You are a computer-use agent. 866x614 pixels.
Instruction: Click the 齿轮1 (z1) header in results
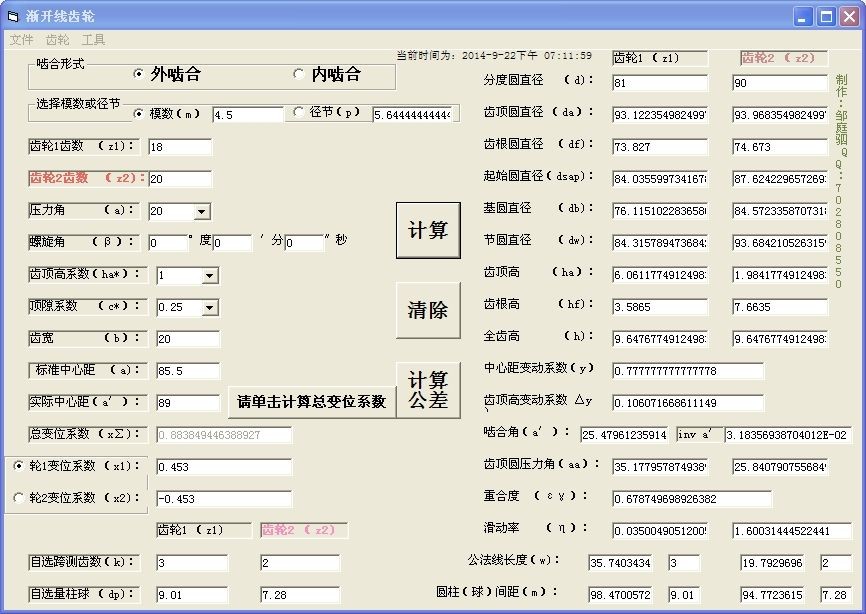tap(660, 58)
